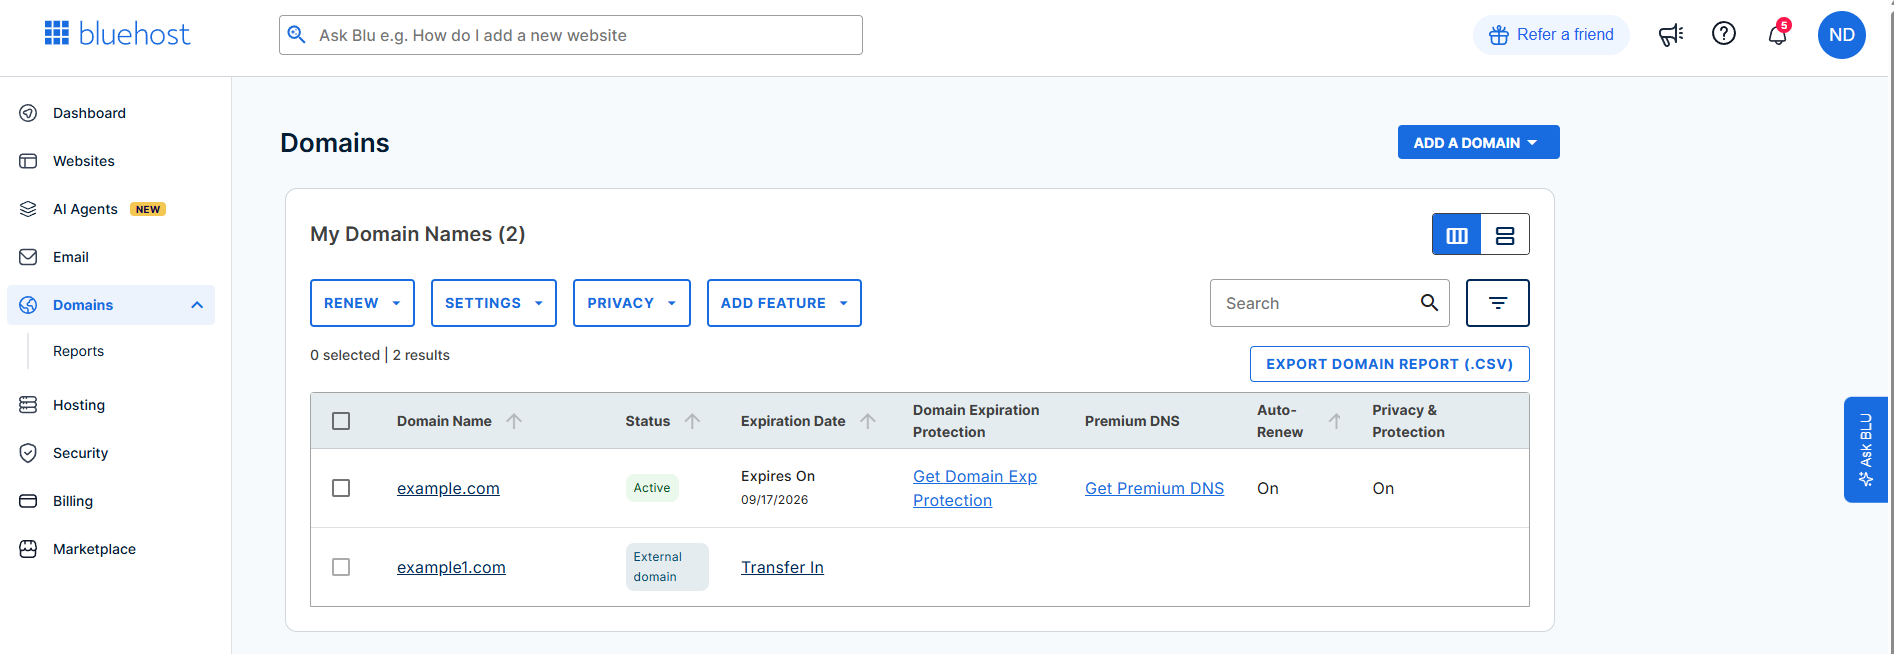Image resolution: width=1894 pixels, height=654 pixels.
Task: Open the PRIVACY dropdown
Action: coord(632,303)
